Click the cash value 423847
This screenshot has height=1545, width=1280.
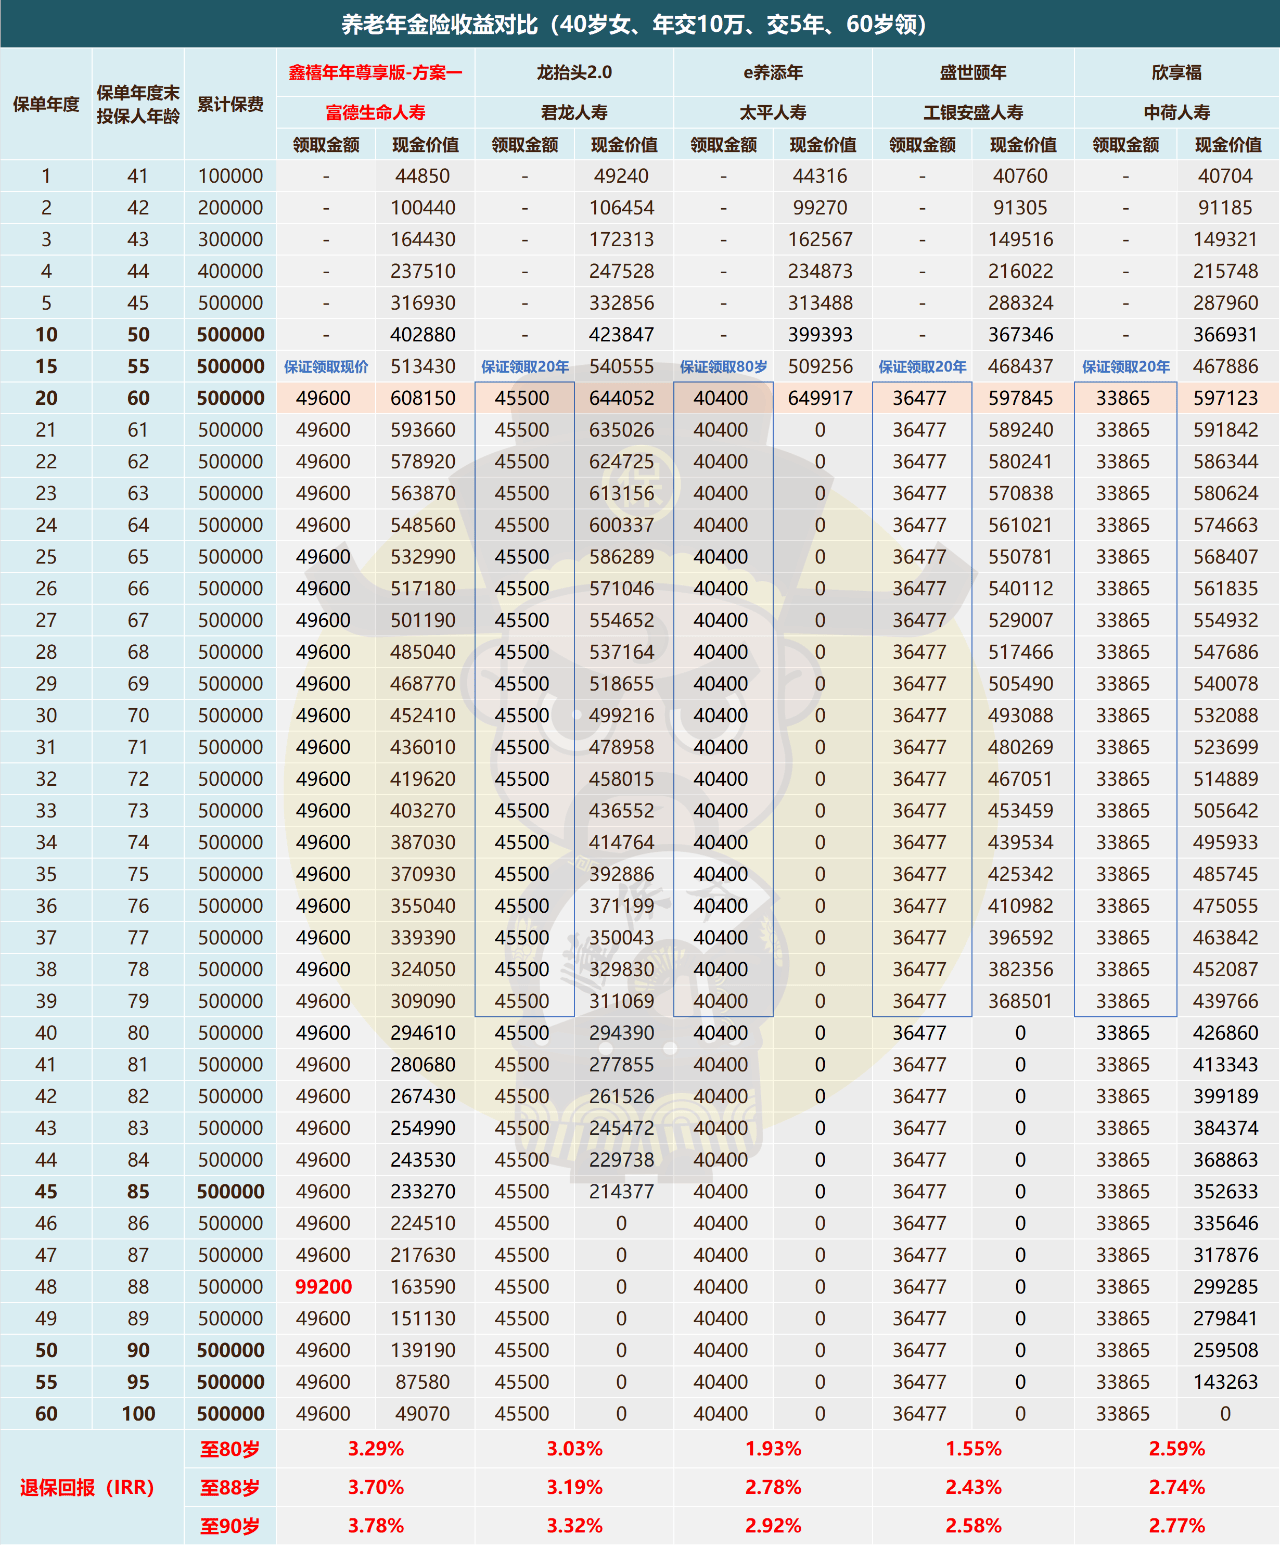(621, 335)
